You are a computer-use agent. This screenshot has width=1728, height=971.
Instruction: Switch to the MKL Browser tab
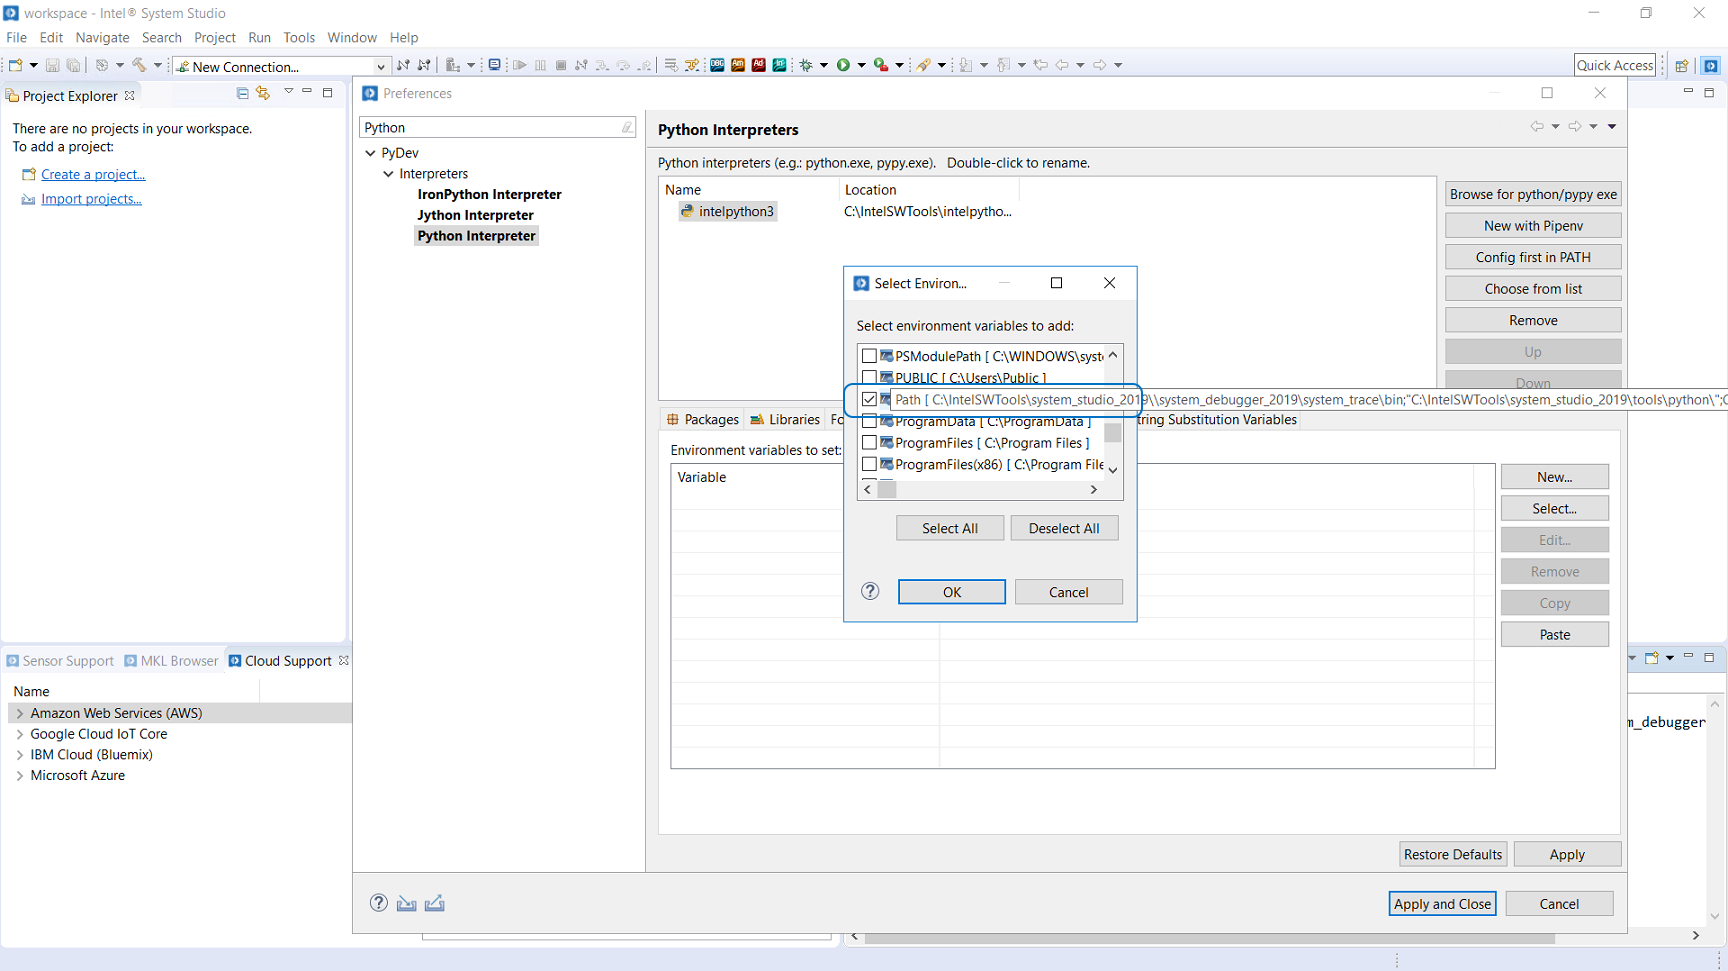click(x=171, y=661)
